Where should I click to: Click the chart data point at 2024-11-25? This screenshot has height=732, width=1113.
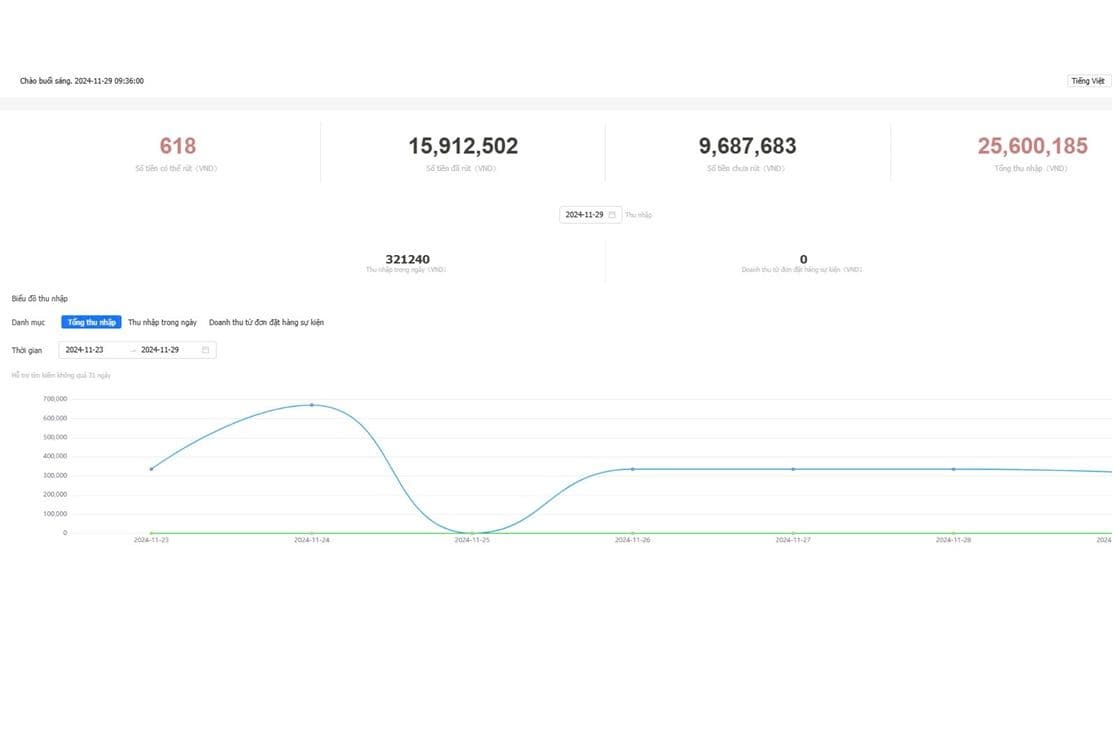tap(472, 533)
